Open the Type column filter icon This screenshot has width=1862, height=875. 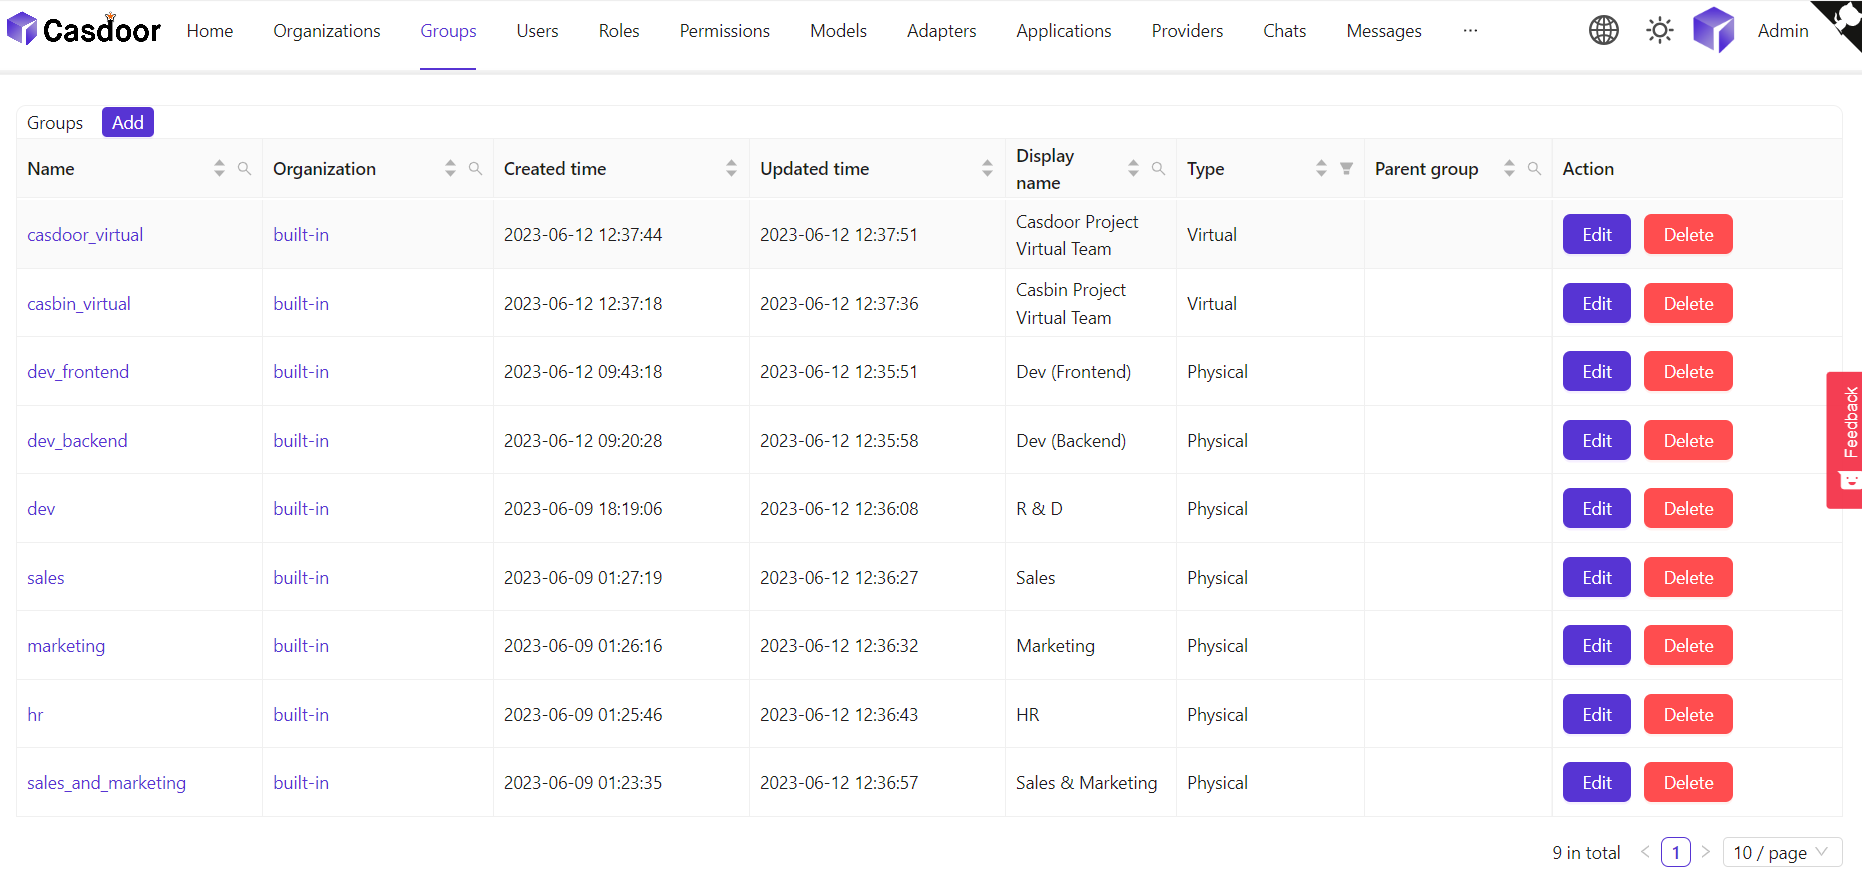click(x=1346, y=169)
